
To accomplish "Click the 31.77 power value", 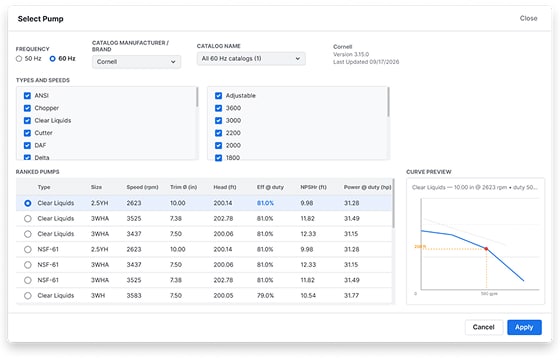I will click(351, 295).
